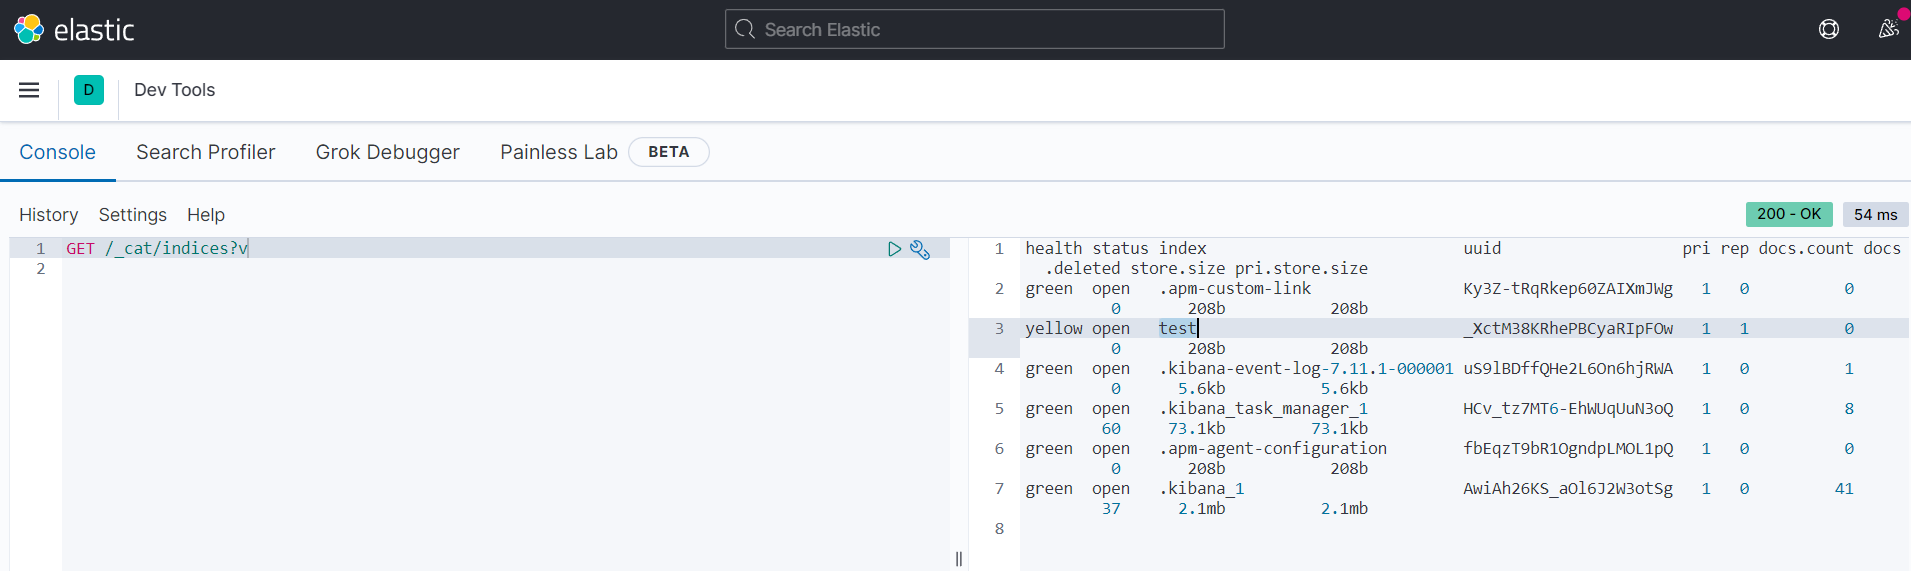Click '.kibana-event-log-7.11.1-000001' index name
This screenshot has height=571, width=1911.
(1306, 368)
